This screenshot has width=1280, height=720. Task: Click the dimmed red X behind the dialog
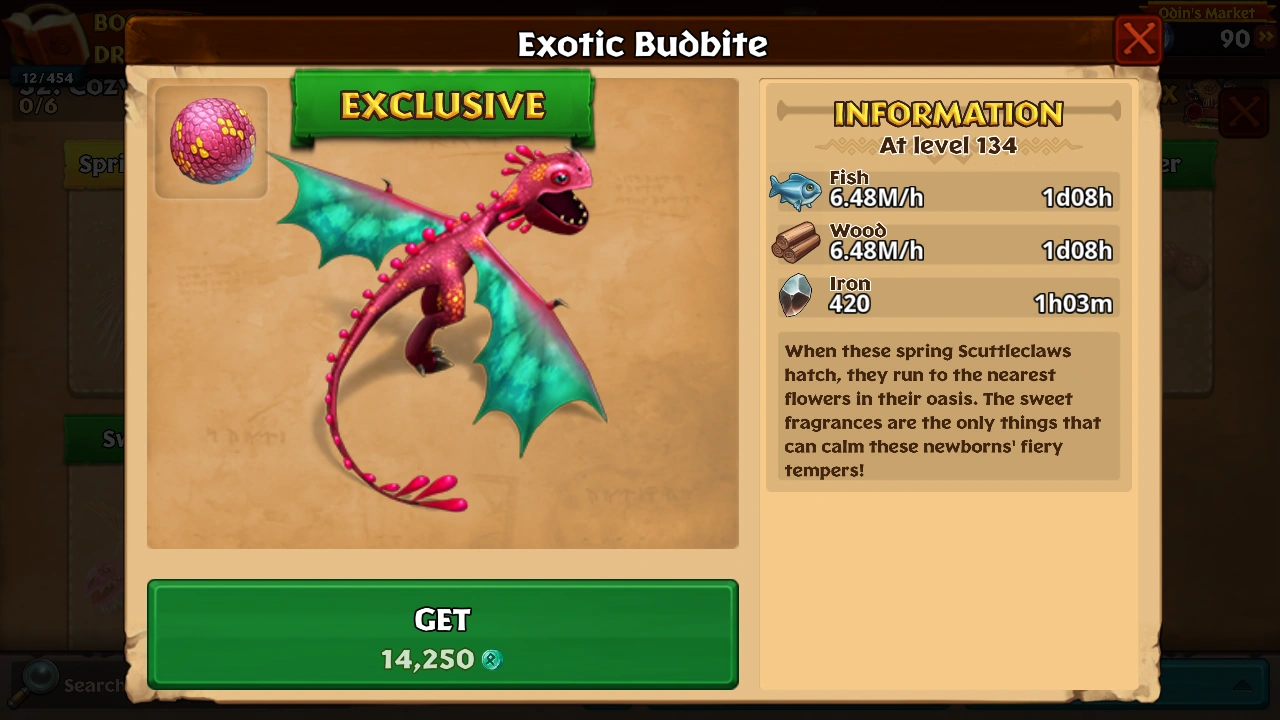point(1244,112)
